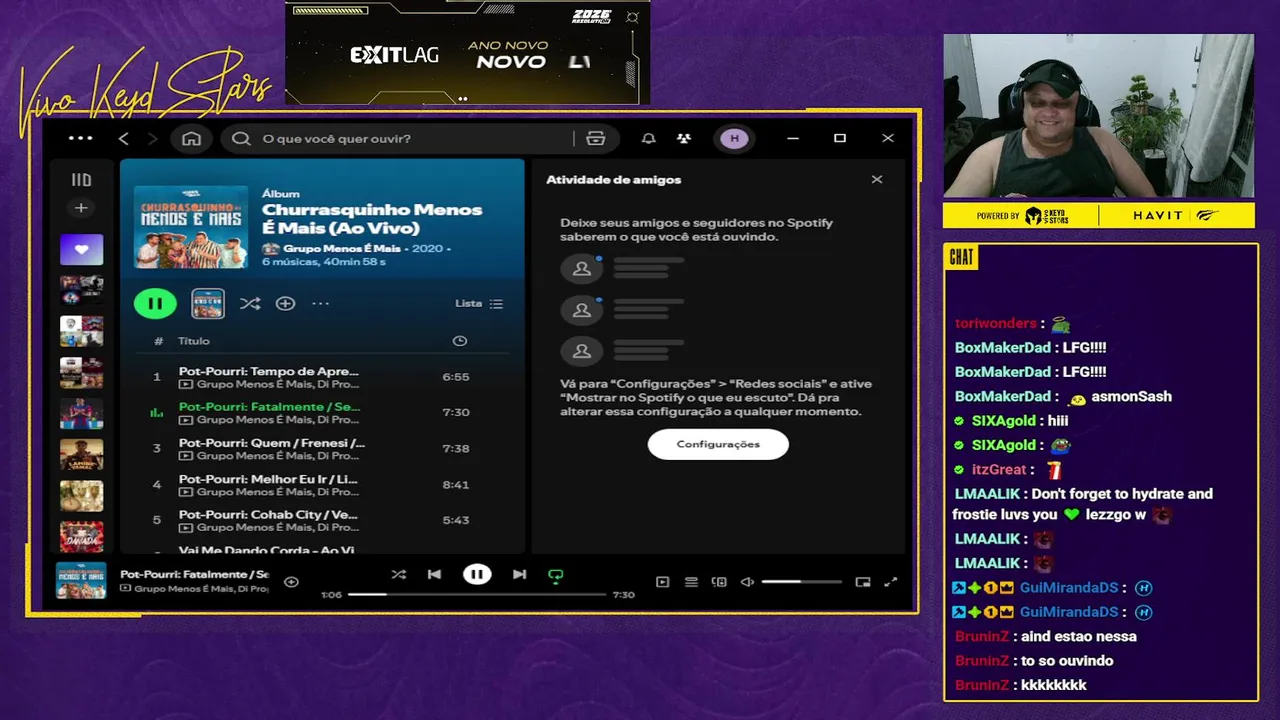Image resolution: width=1280 pixels, height=720 pixels.
Task: Open the queue icon
Action: (691, 582)
